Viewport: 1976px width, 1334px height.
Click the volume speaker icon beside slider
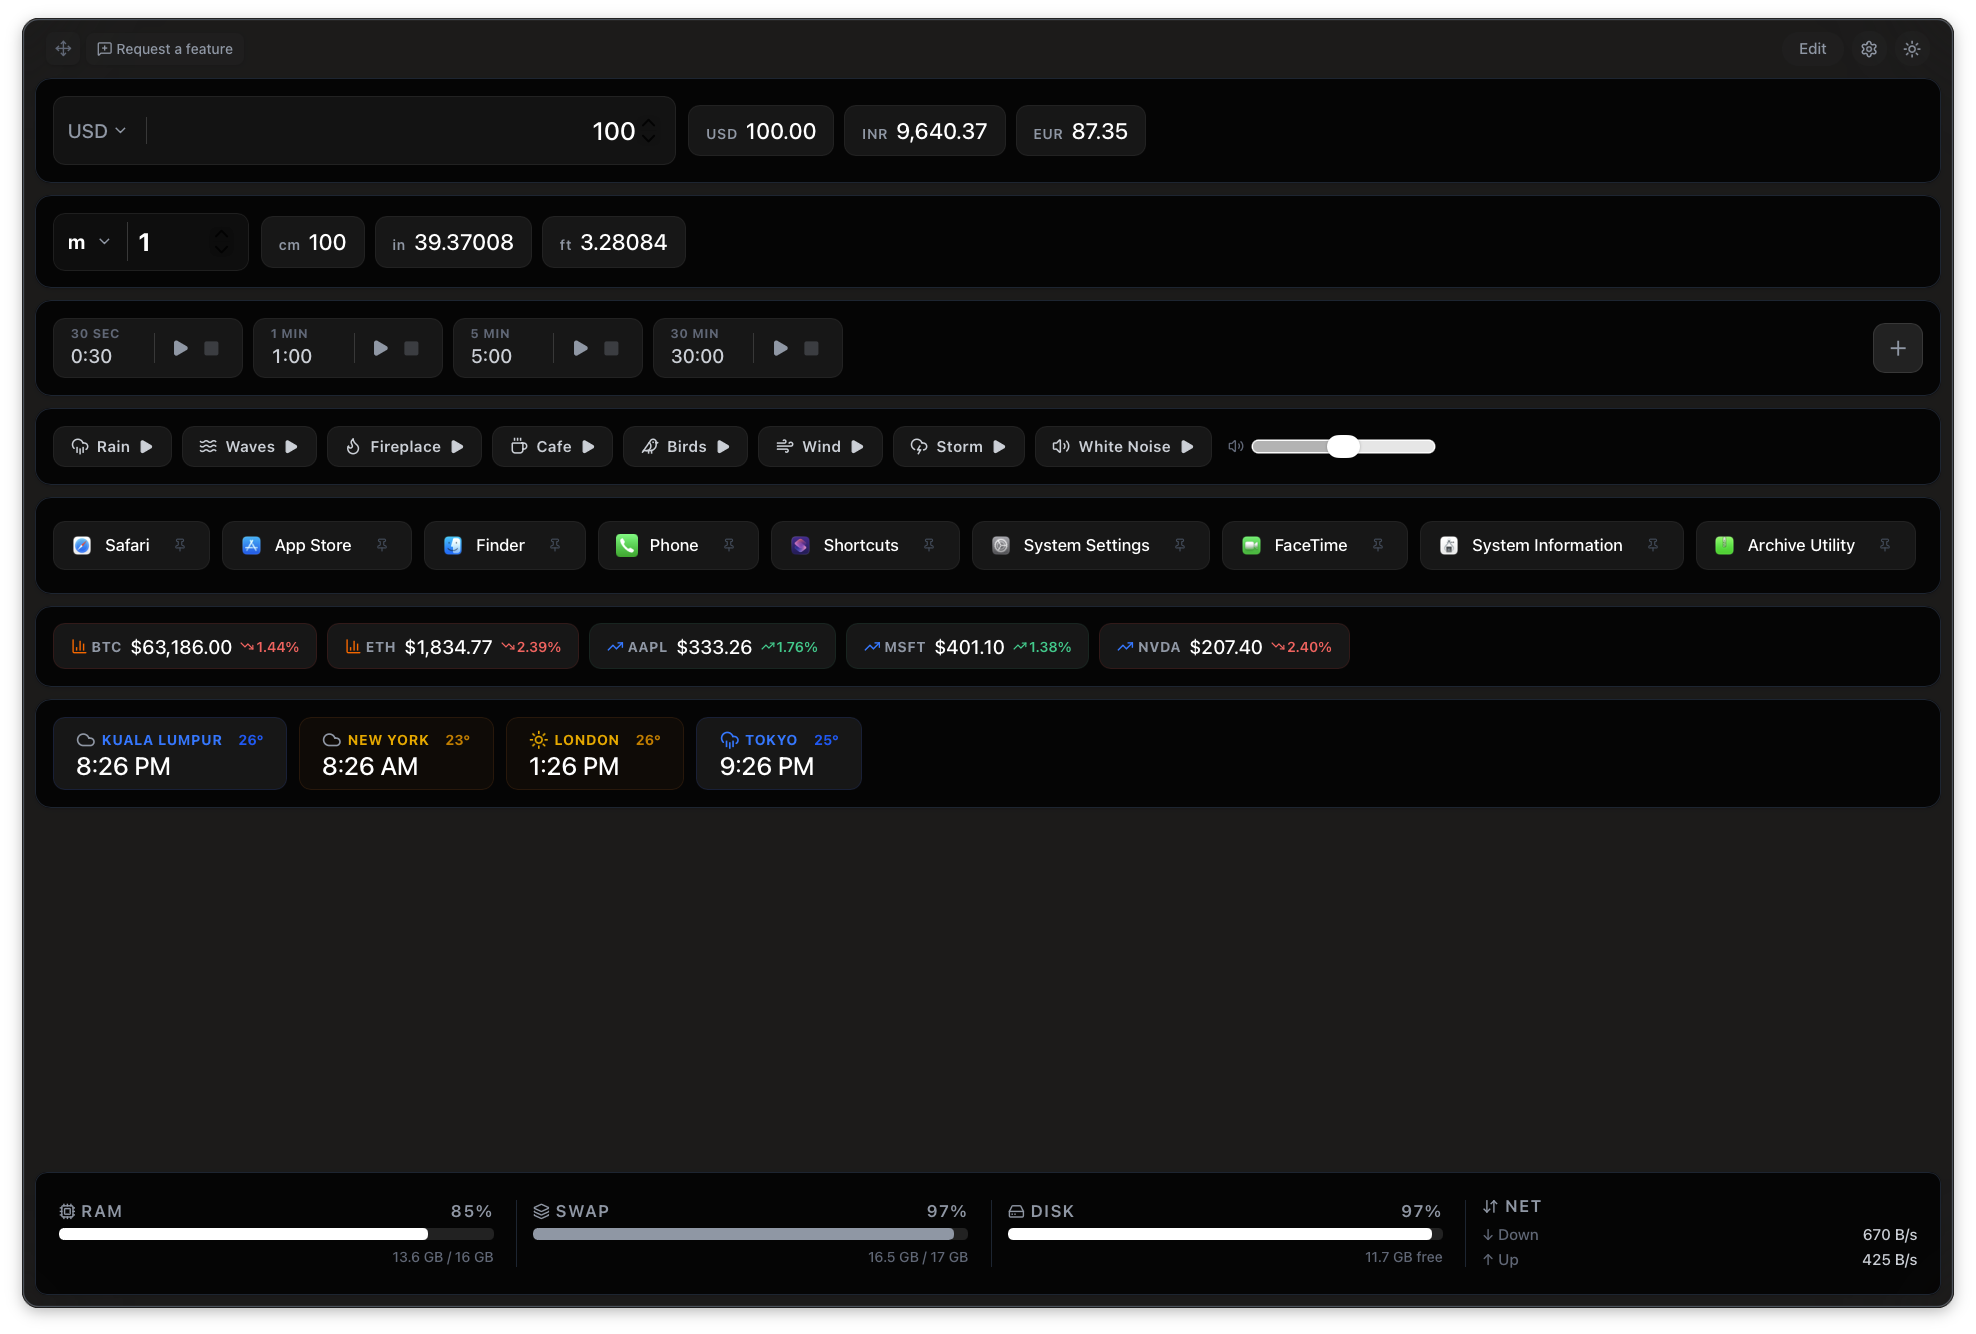[x=1236, y=446]
